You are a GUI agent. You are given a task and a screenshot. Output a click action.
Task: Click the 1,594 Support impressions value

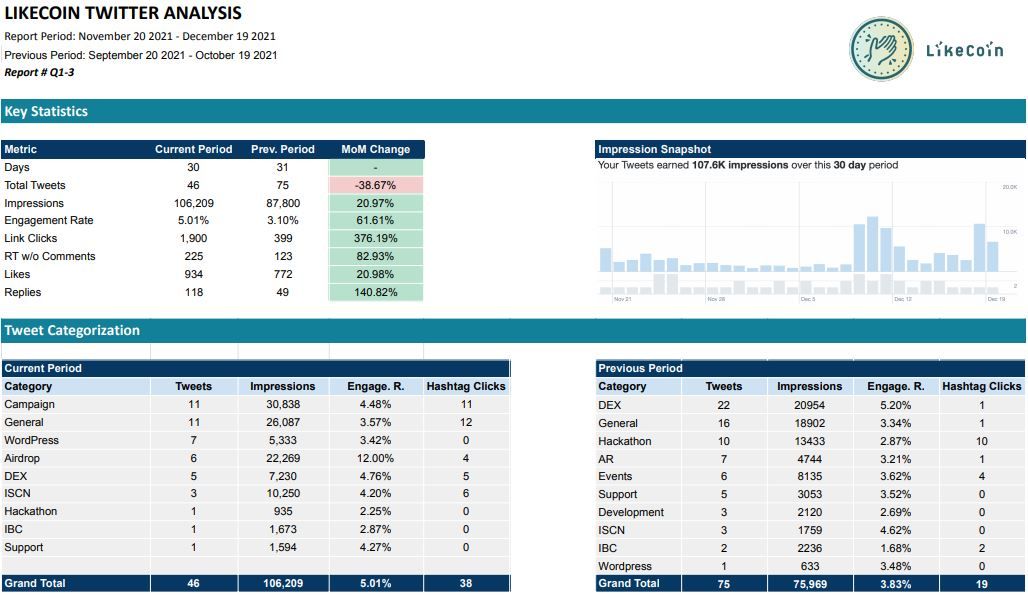pyautogui.click(x=283, y=548)
